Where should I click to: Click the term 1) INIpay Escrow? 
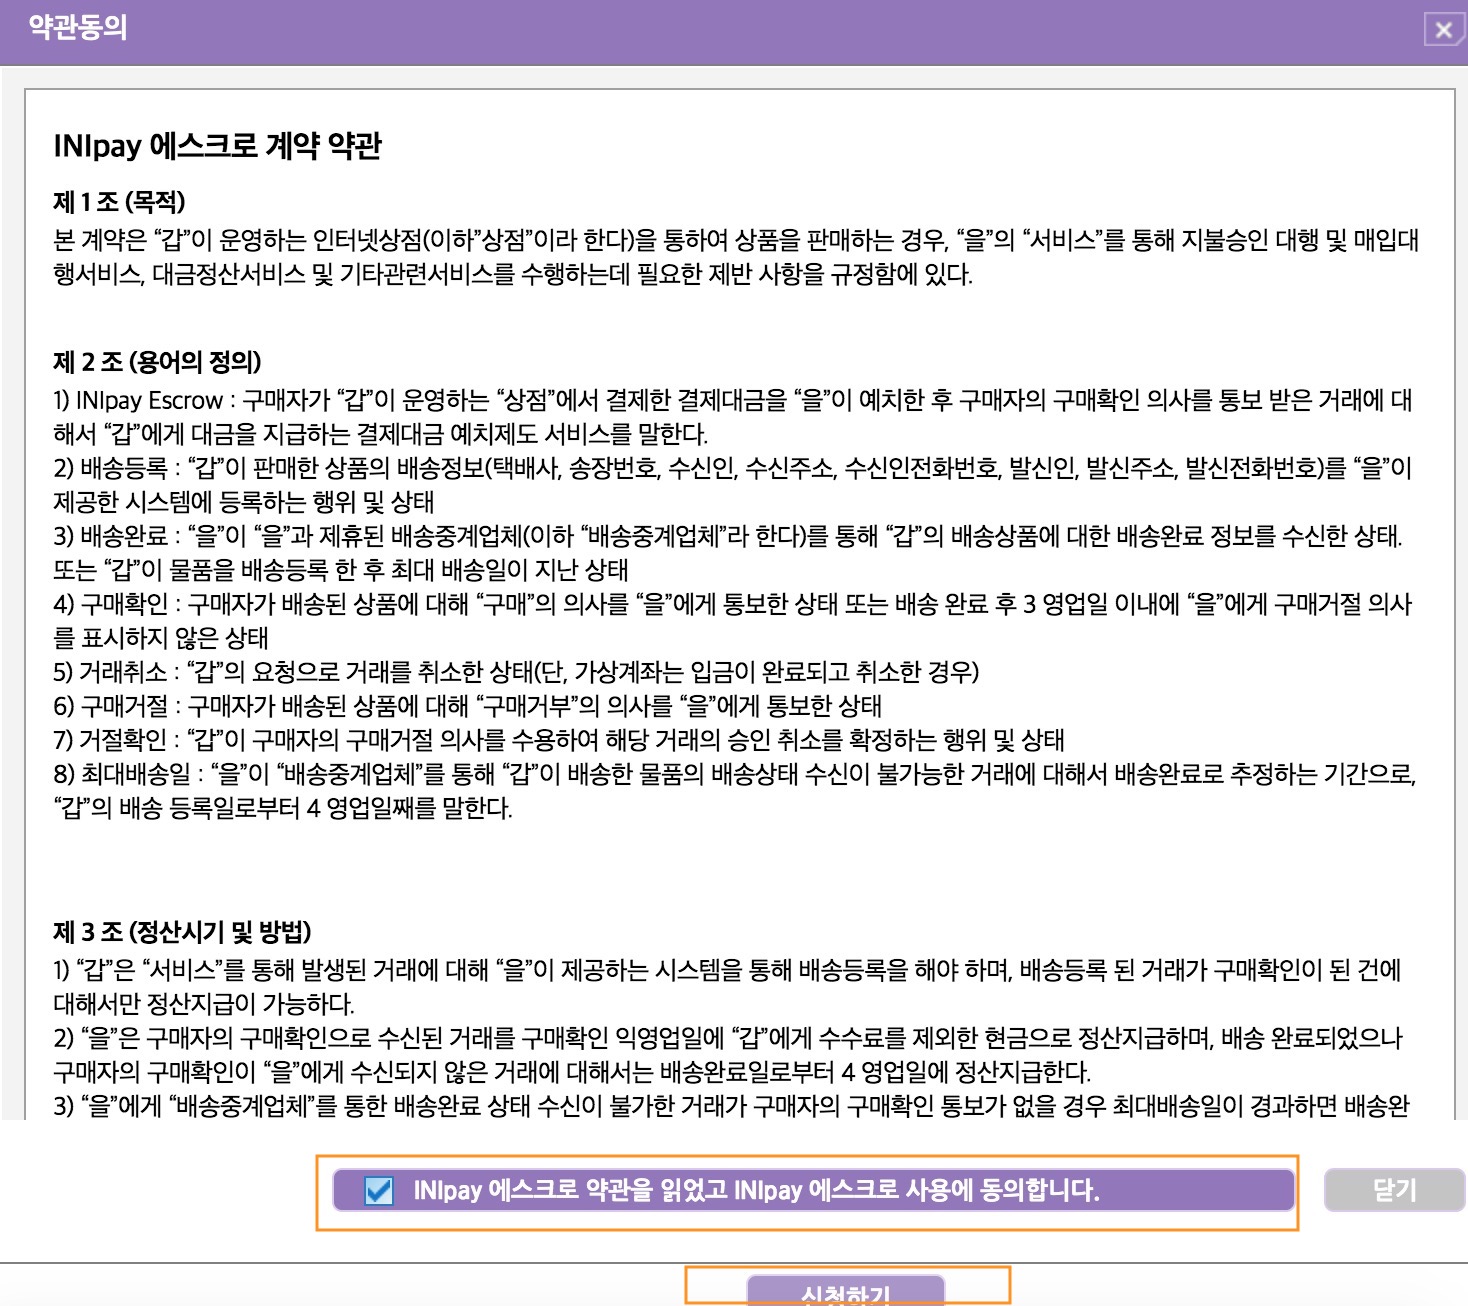coord(138,401)
